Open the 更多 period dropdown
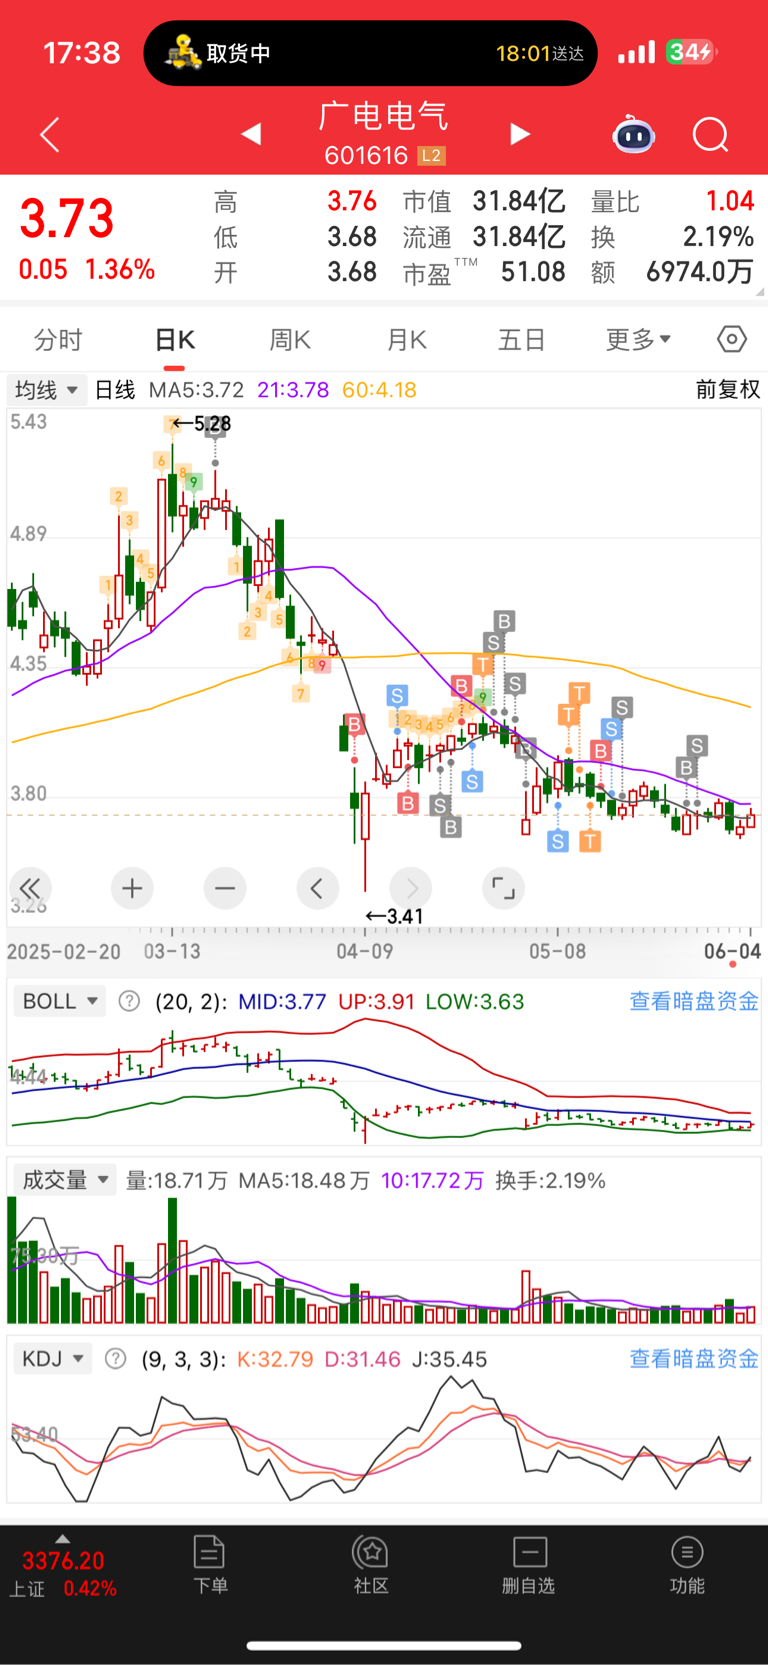This screenshot has width=768, height=1665. coord(638,340)
